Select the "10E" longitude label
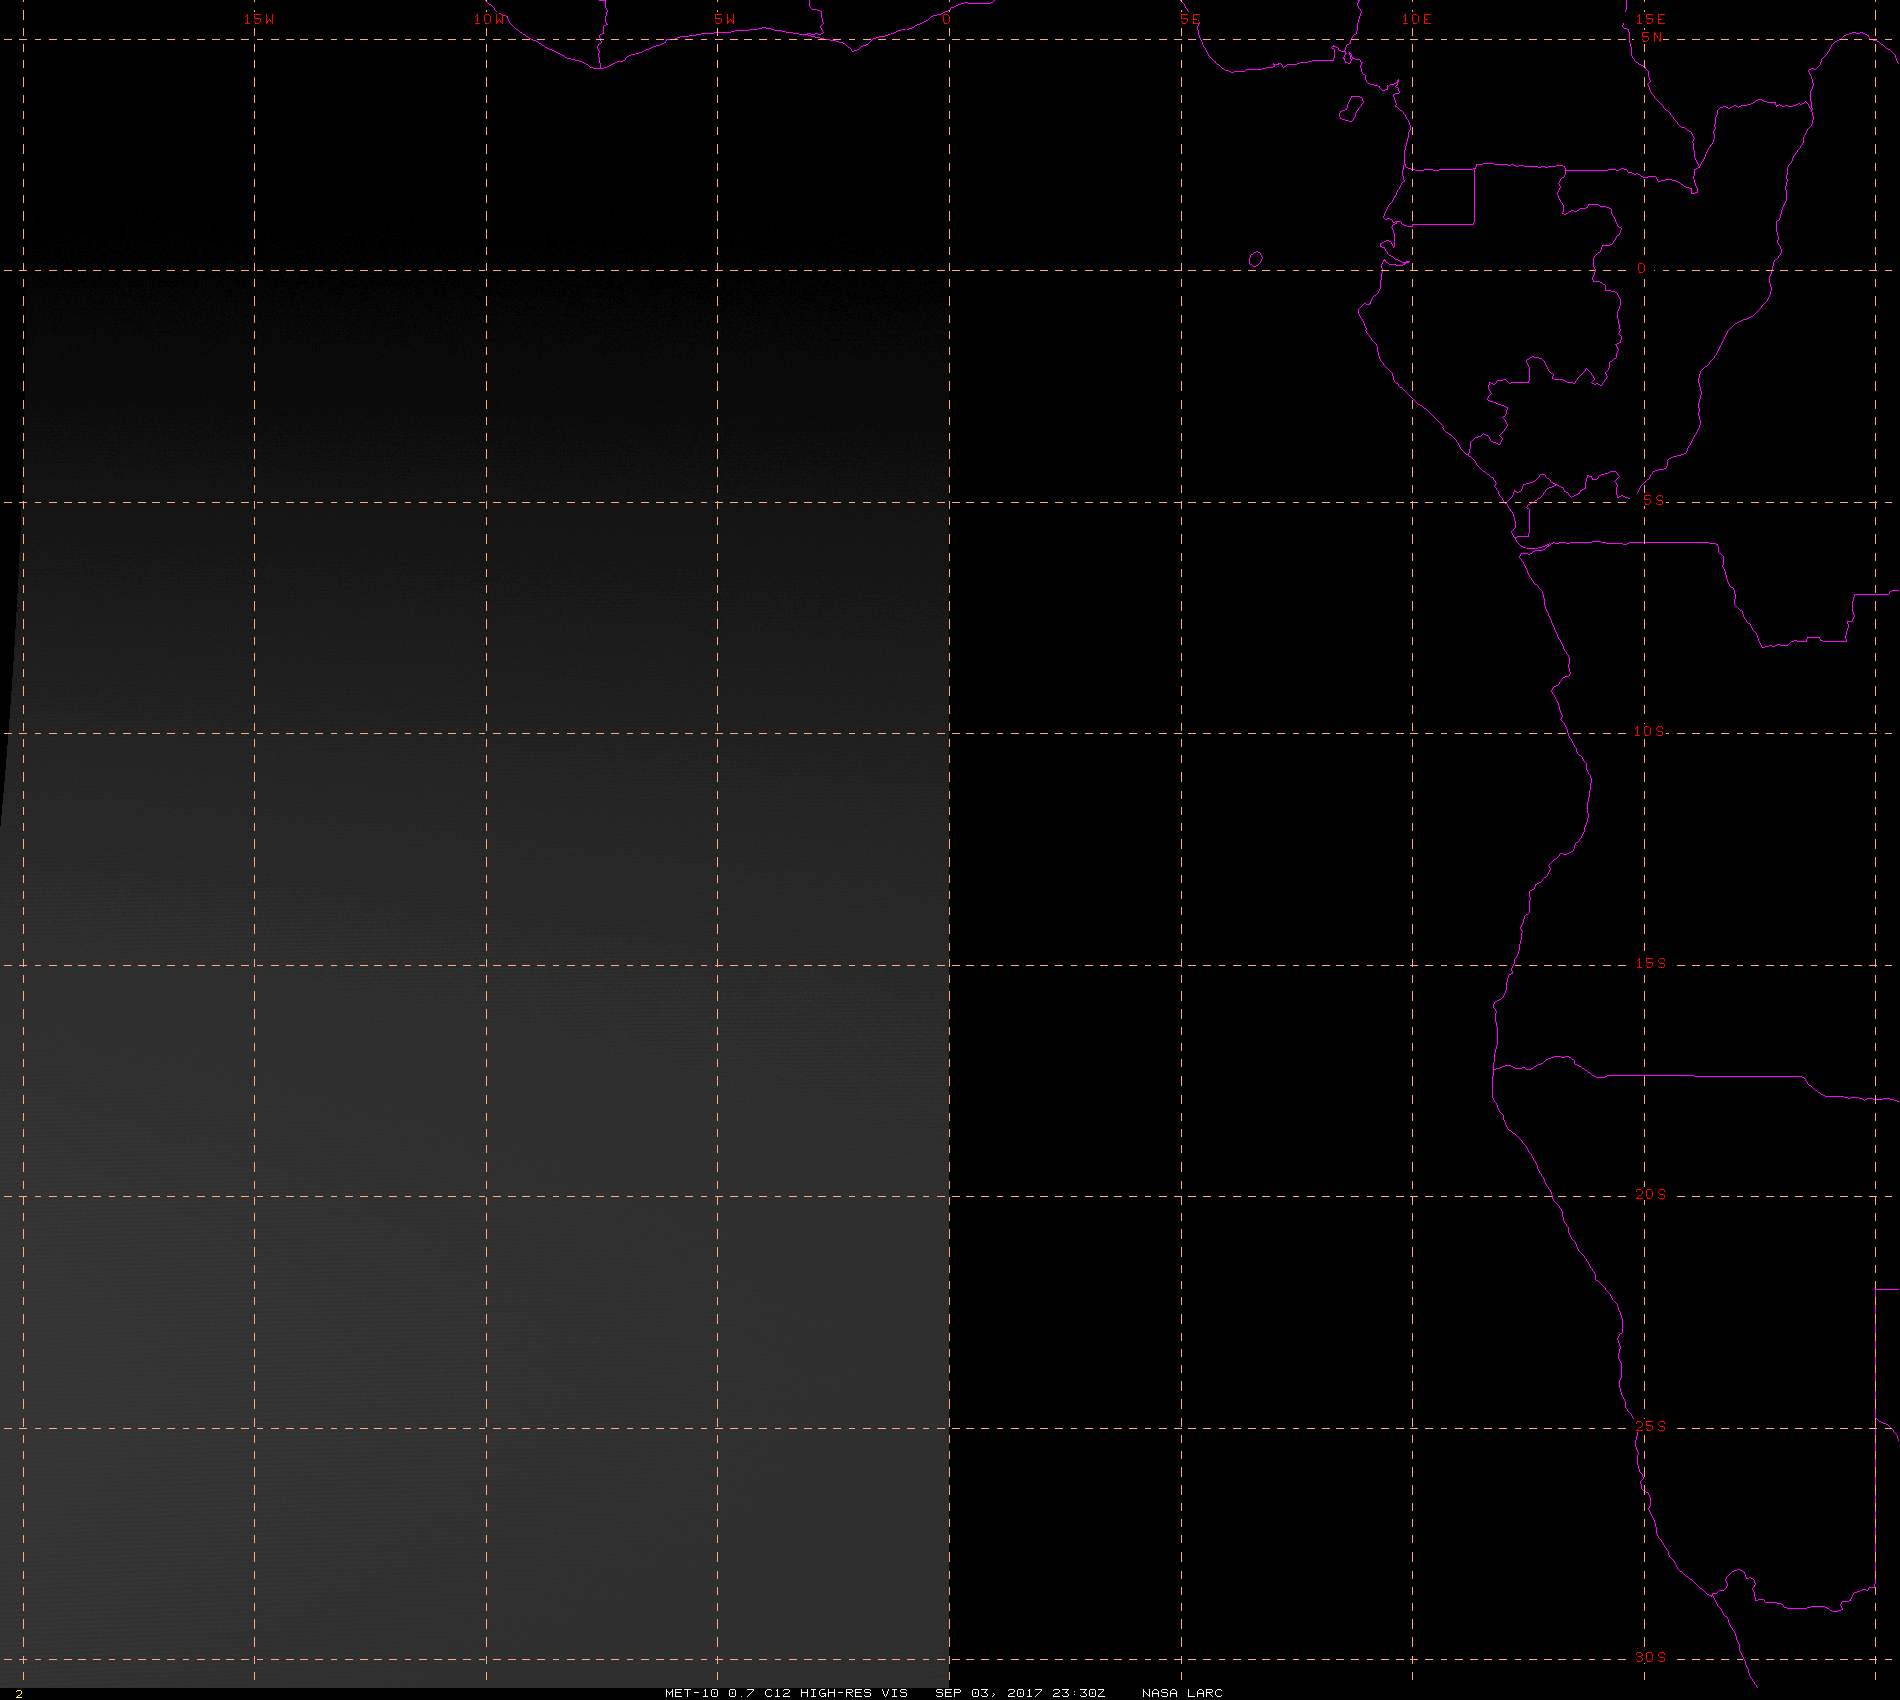The image size is (1900, 1700). coord(1417,19)
